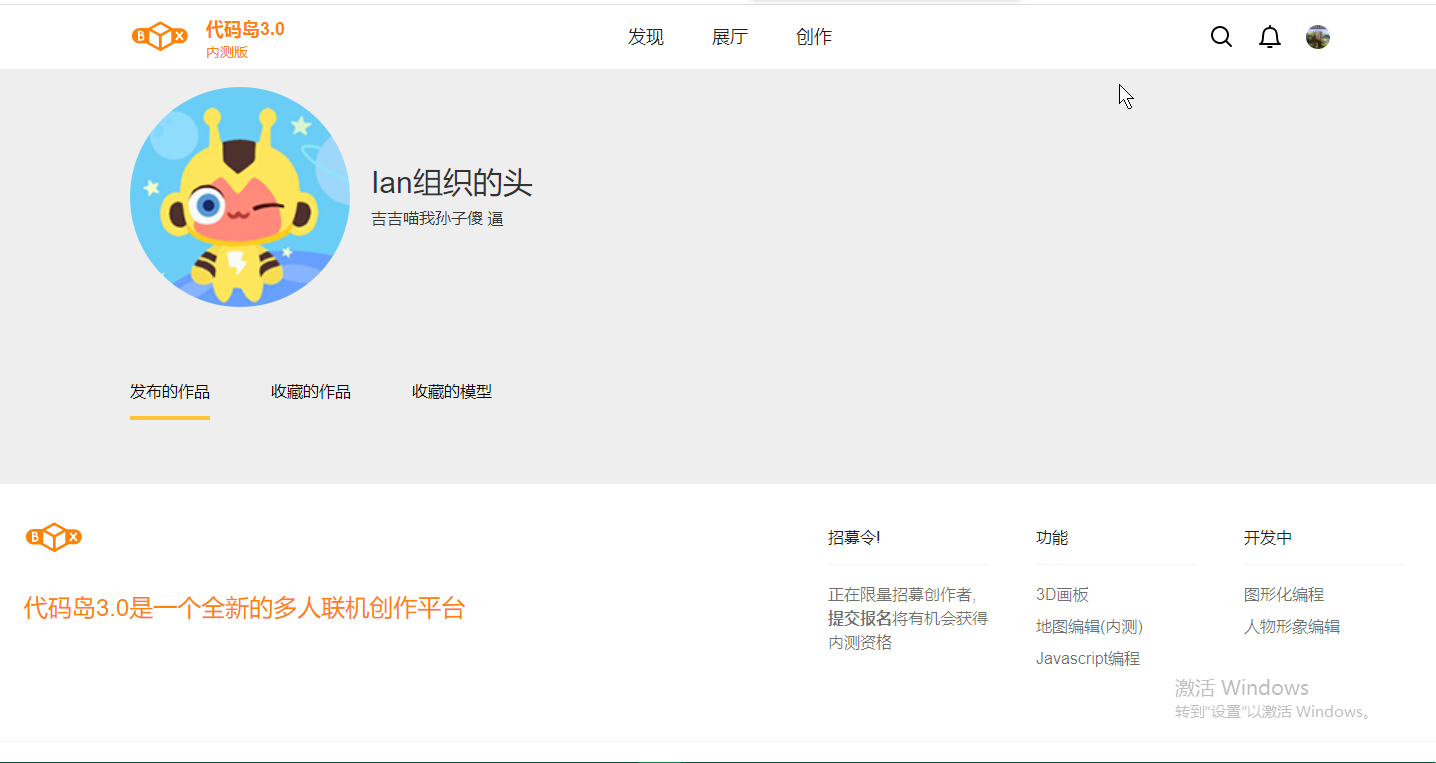
Task: Open the 图形化编程 link
Action: pyautogui.click(x=1284, y=594)
